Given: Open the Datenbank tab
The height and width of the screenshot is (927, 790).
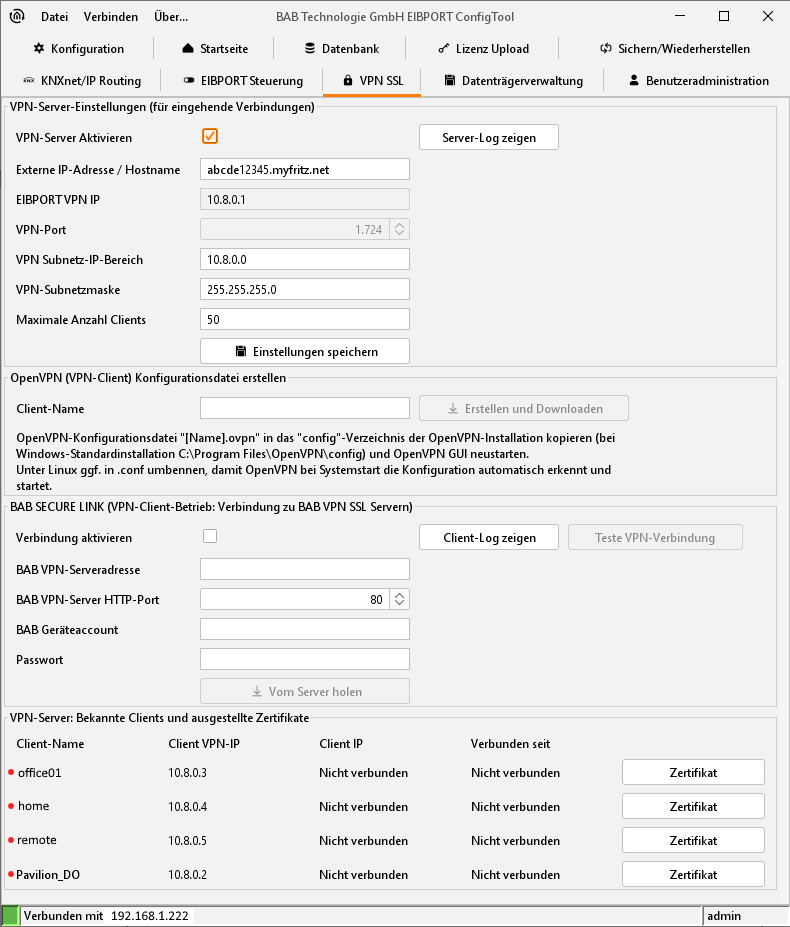Looking at the screenshot, I should coord(340,48).
